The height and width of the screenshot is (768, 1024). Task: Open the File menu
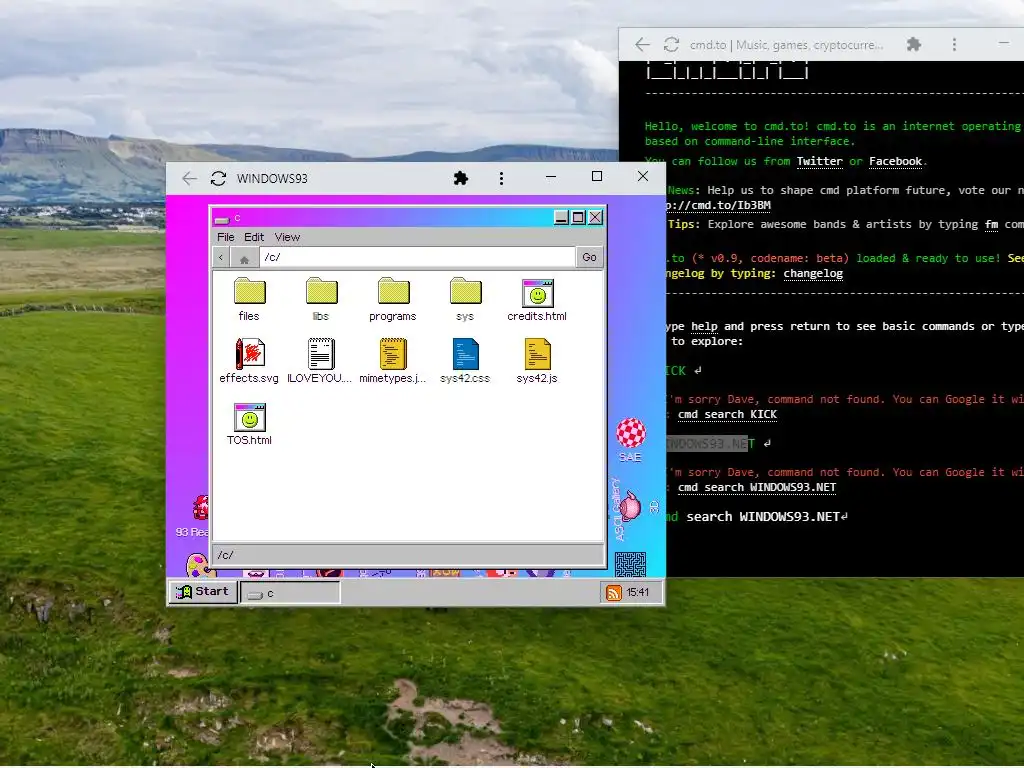click(x=225, y=237)
